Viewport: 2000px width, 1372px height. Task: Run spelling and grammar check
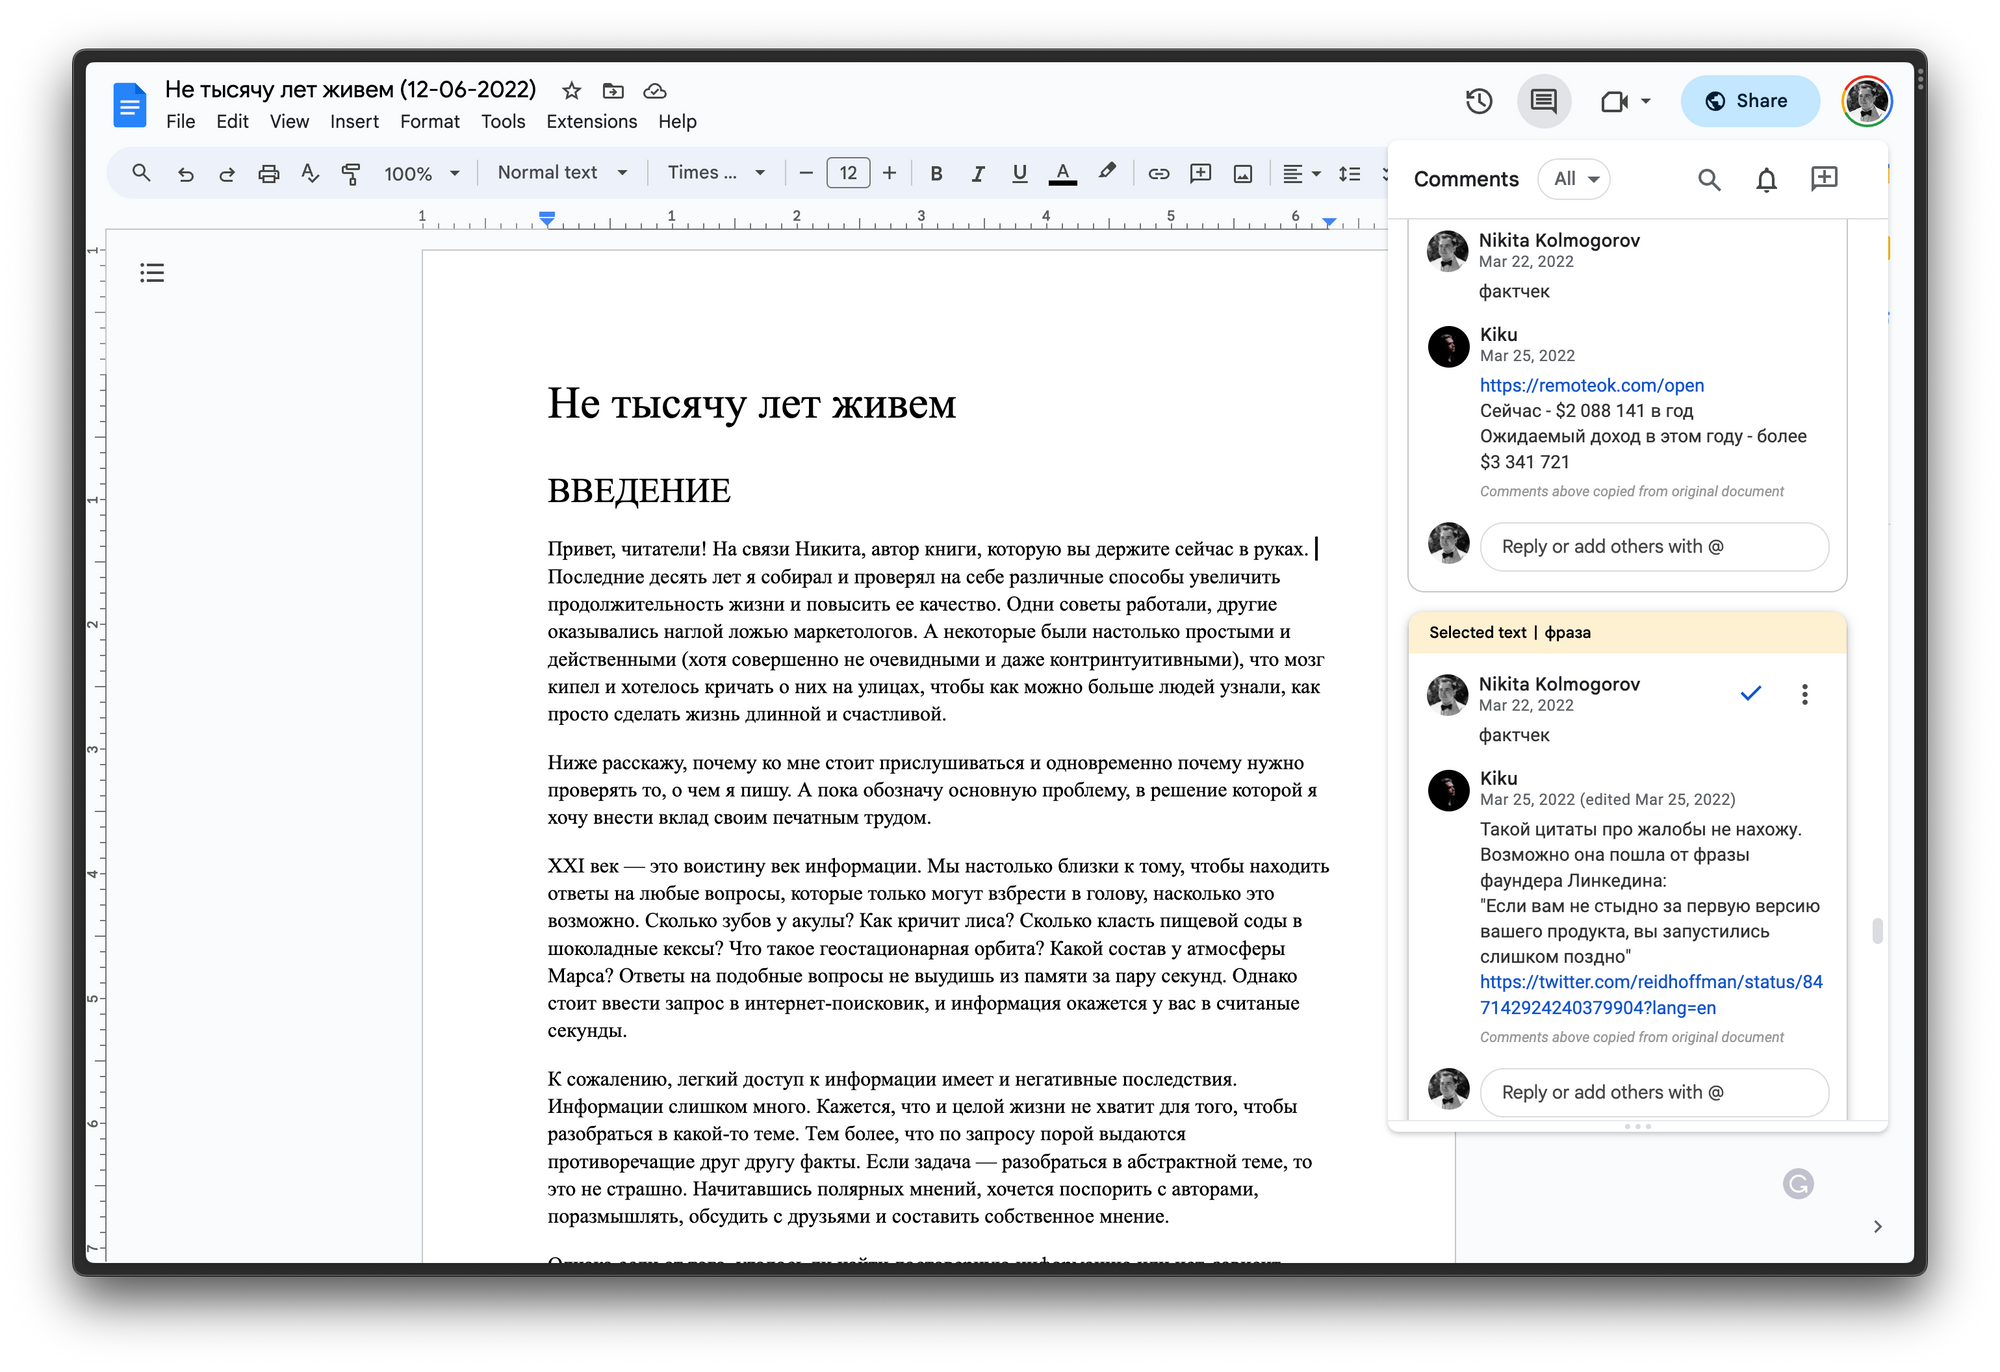pos(310,173)
